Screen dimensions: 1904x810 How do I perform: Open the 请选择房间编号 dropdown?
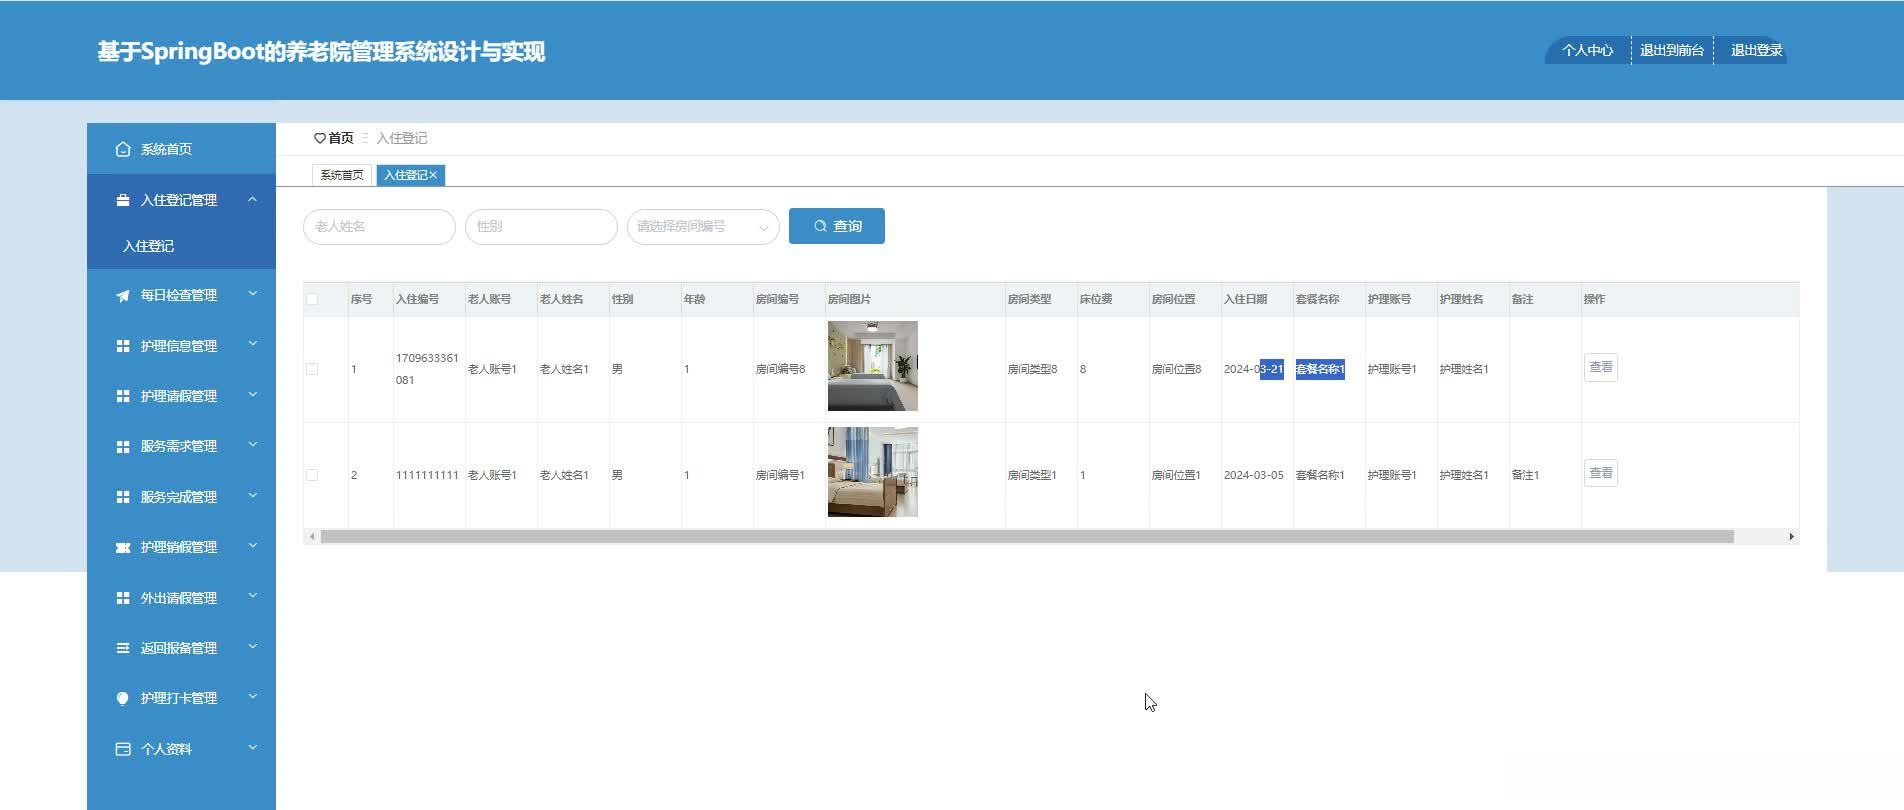703,226
